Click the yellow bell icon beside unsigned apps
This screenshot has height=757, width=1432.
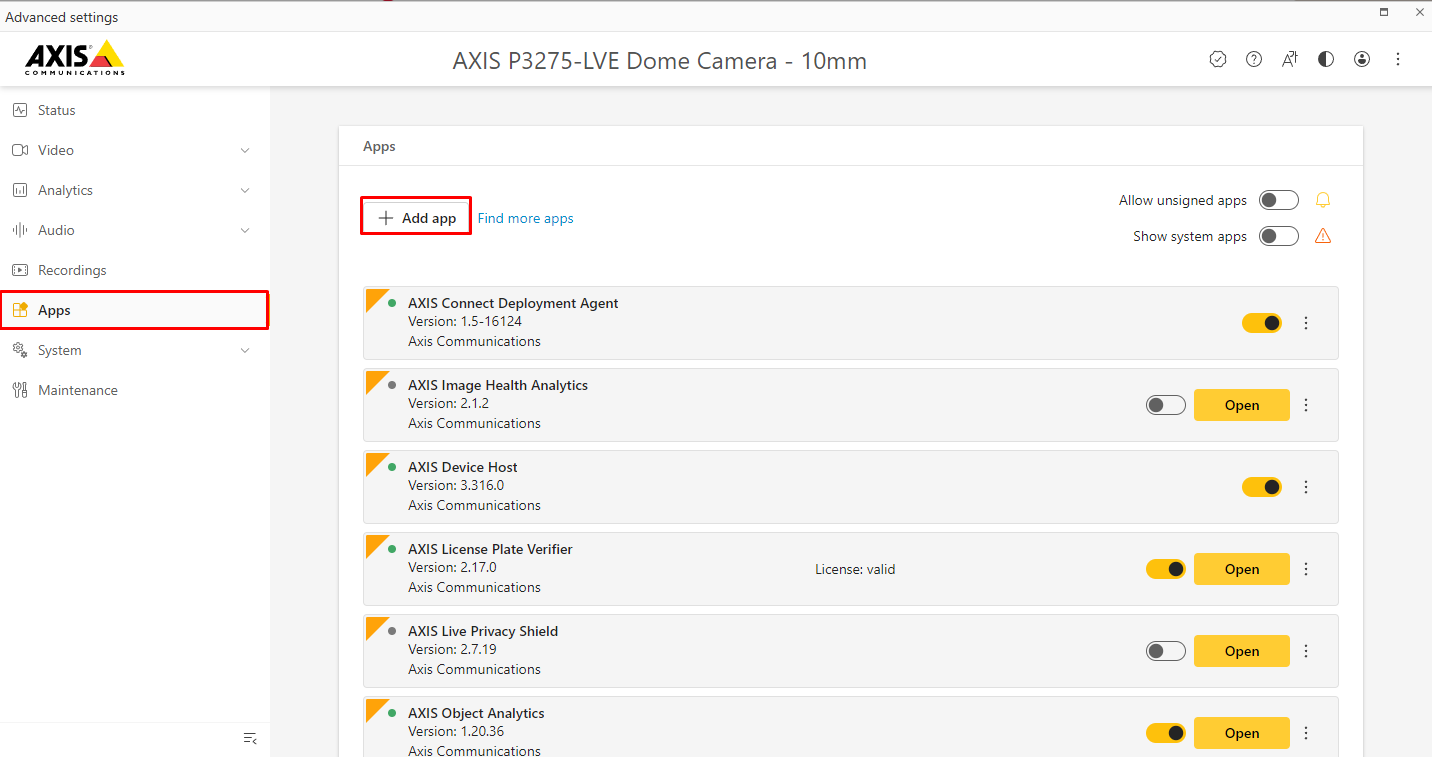[x=1323, y=200]
